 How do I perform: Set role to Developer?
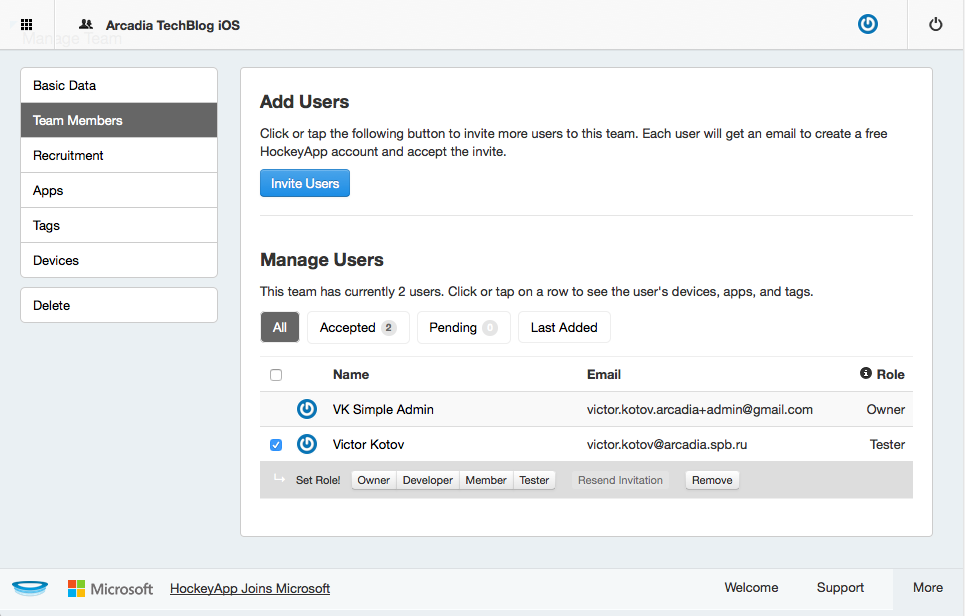428,480
